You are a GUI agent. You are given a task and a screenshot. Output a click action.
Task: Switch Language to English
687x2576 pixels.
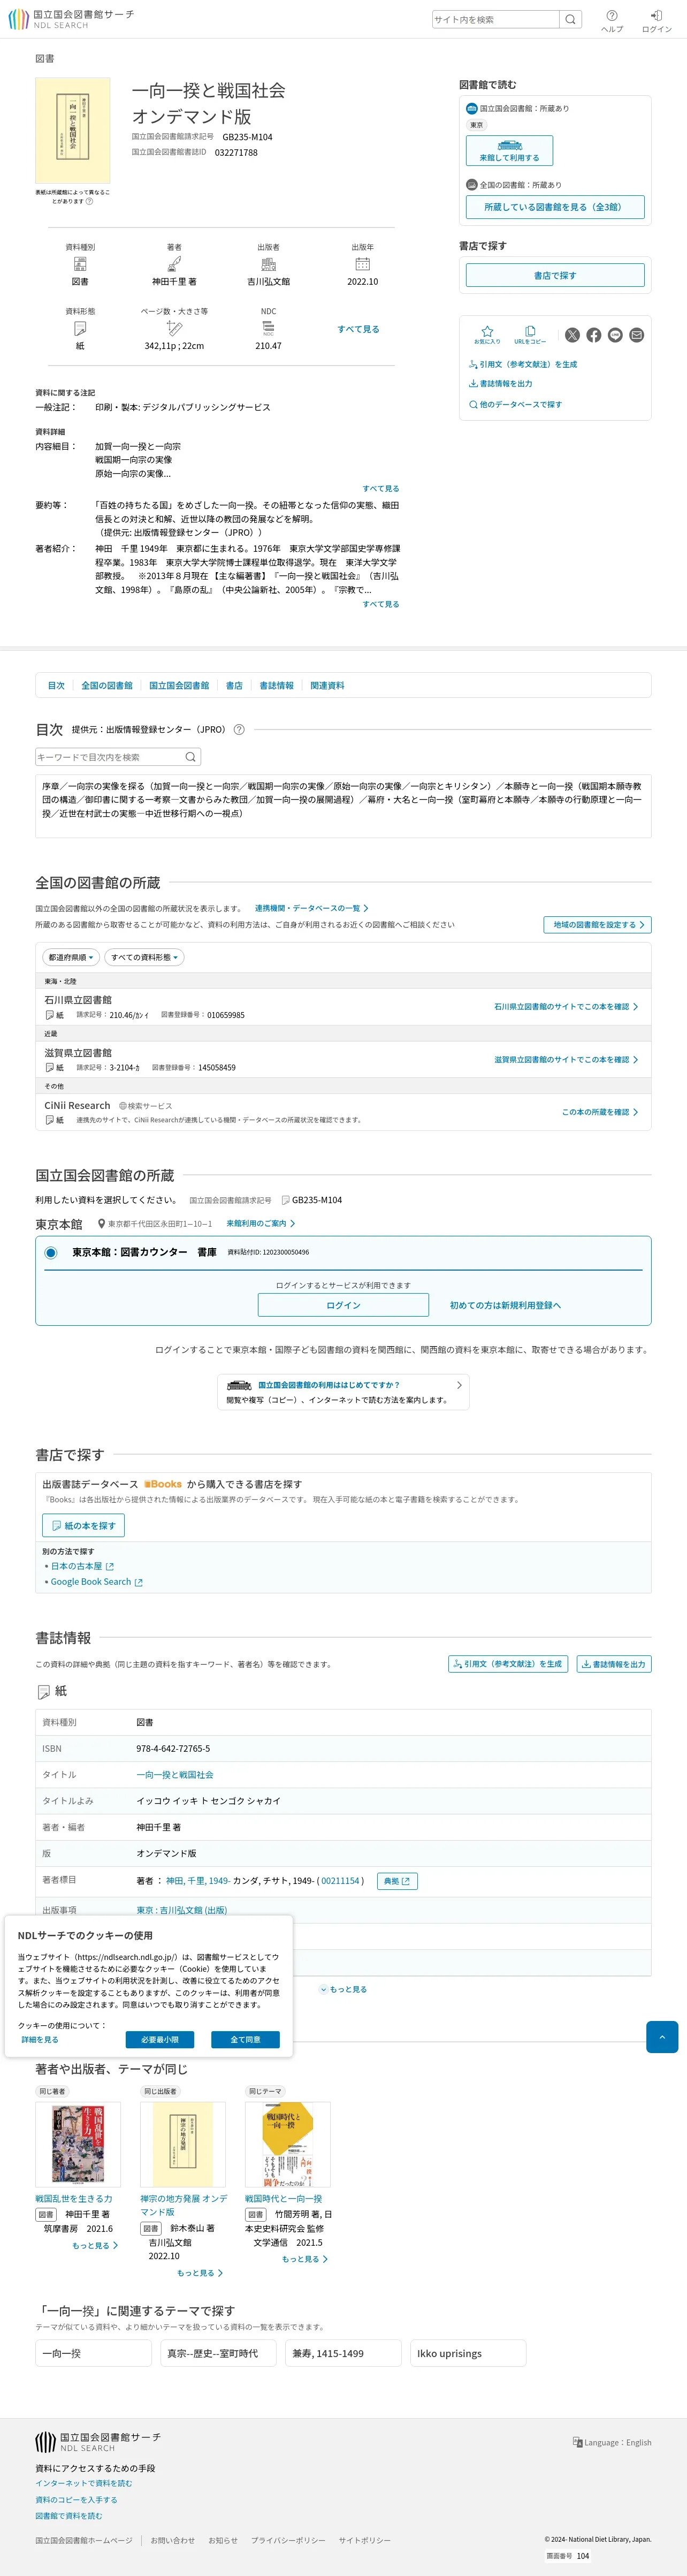[612, 2442]
